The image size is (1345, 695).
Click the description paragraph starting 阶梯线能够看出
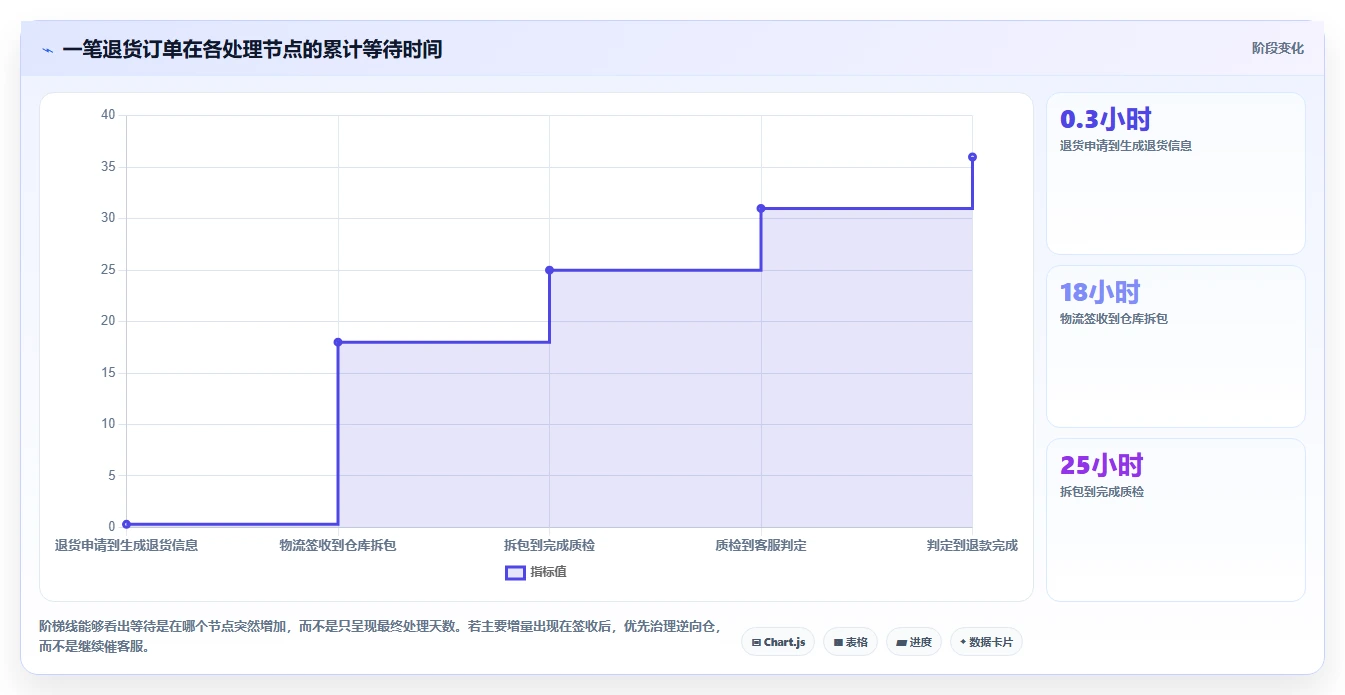click(x=380, y=636)
